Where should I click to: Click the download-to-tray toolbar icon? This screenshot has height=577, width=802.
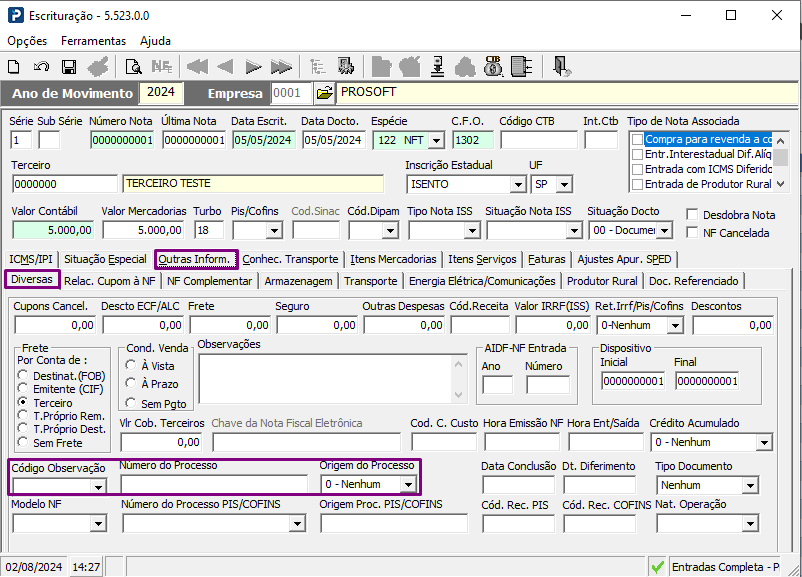click(x=437, y=67)
